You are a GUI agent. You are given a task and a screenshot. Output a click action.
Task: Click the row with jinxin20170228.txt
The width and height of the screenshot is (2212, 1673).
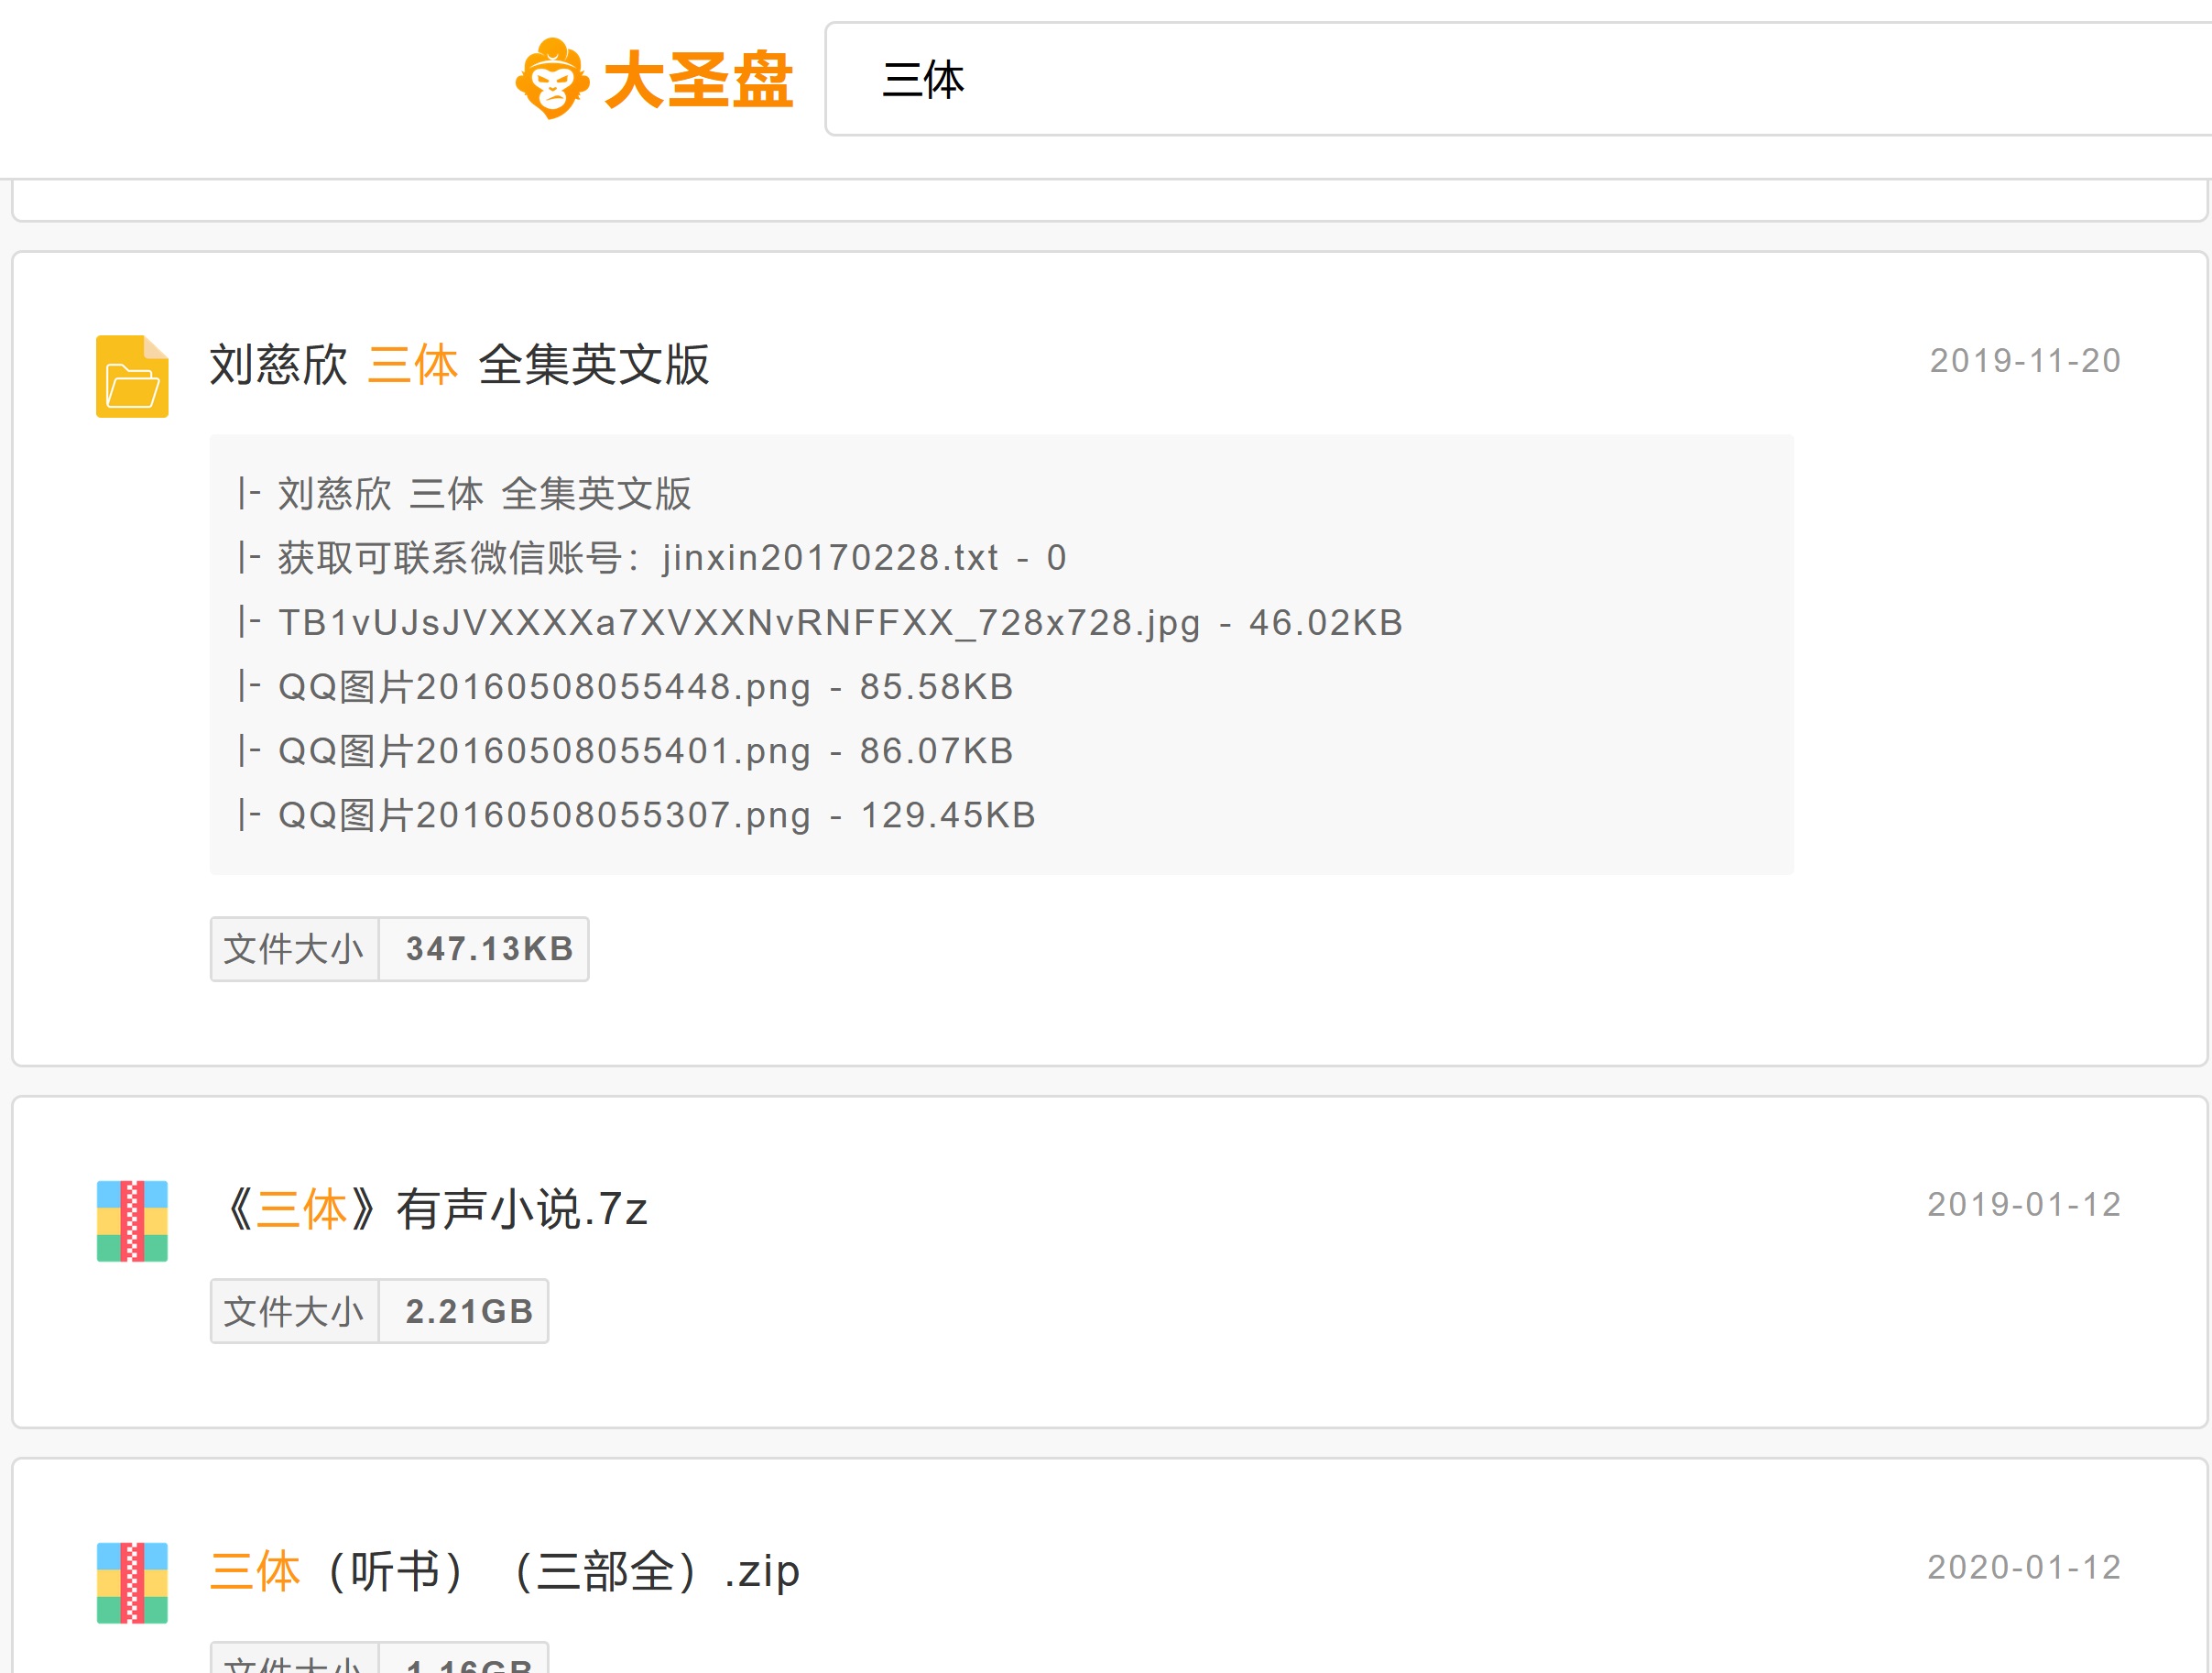(652, 558)
